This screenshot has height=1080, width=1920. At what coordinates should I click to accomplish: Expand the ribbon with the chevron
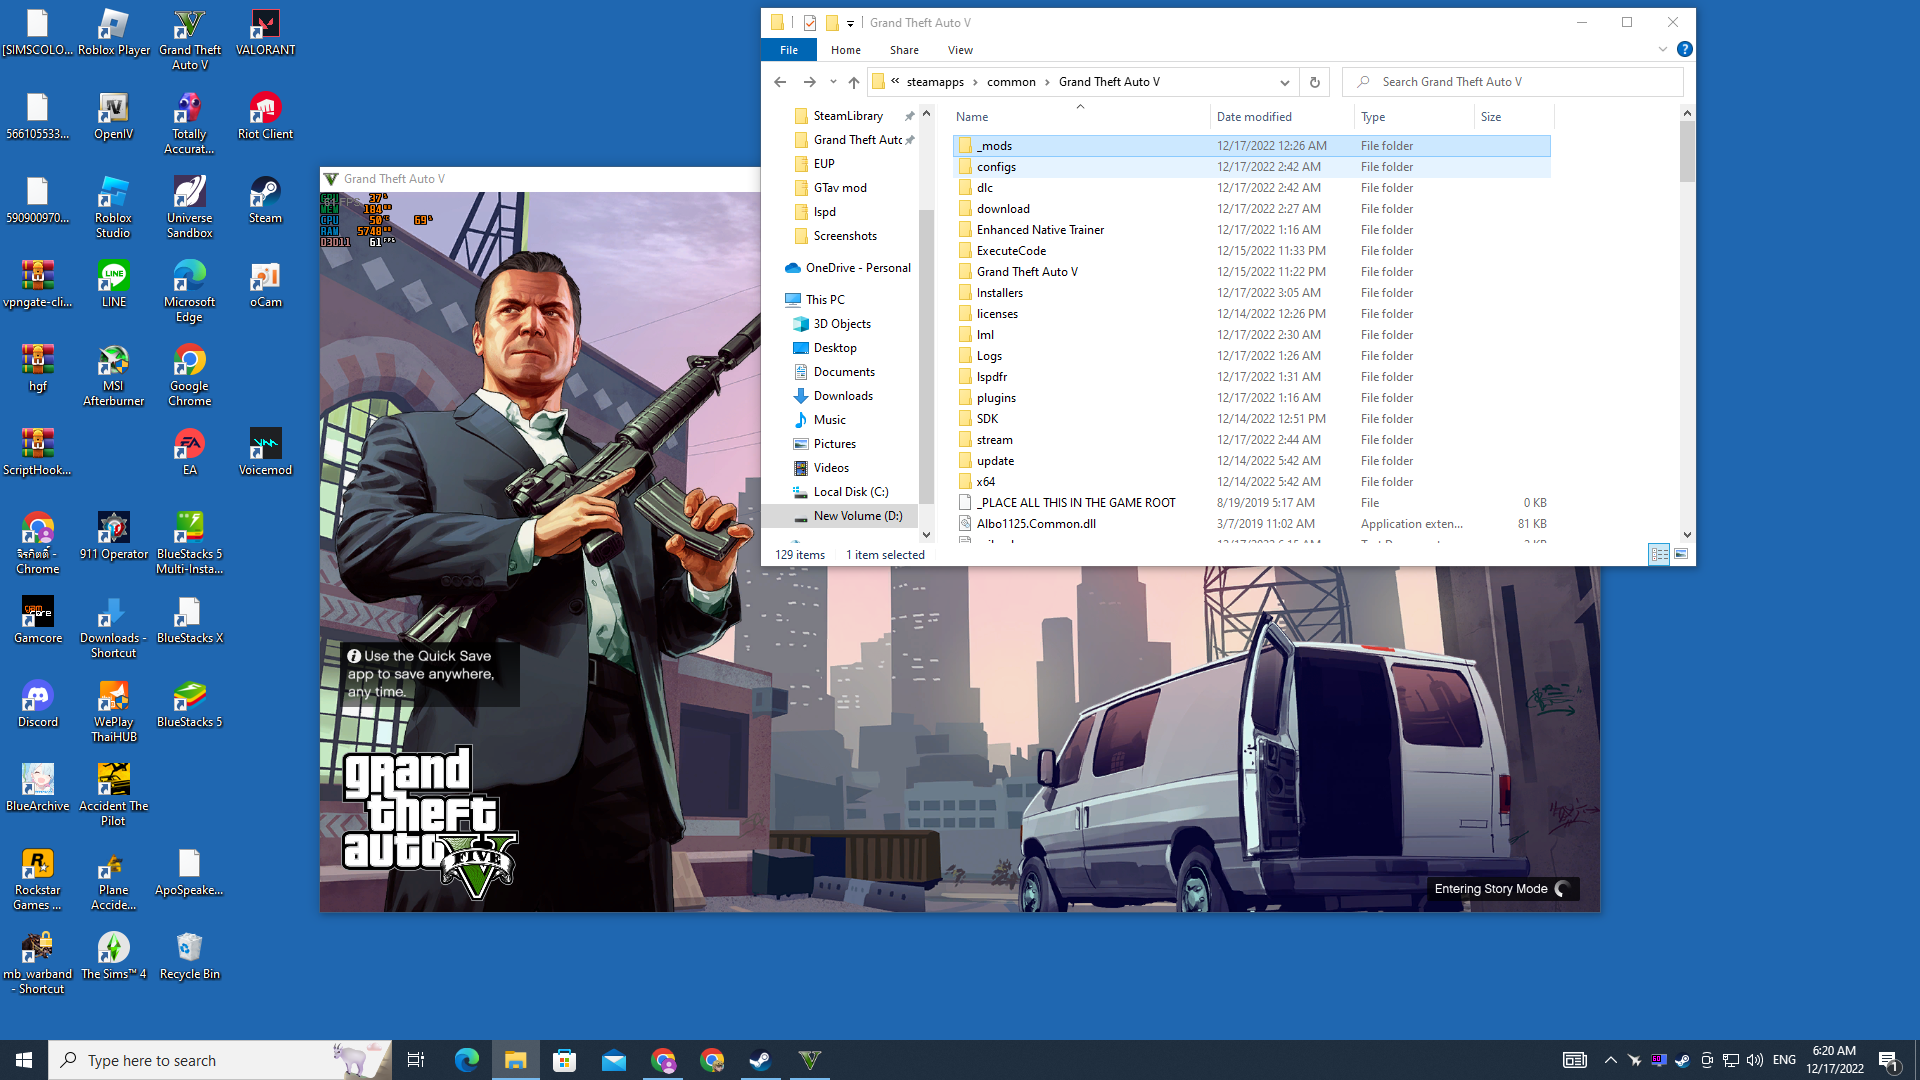coord(1663,49)
